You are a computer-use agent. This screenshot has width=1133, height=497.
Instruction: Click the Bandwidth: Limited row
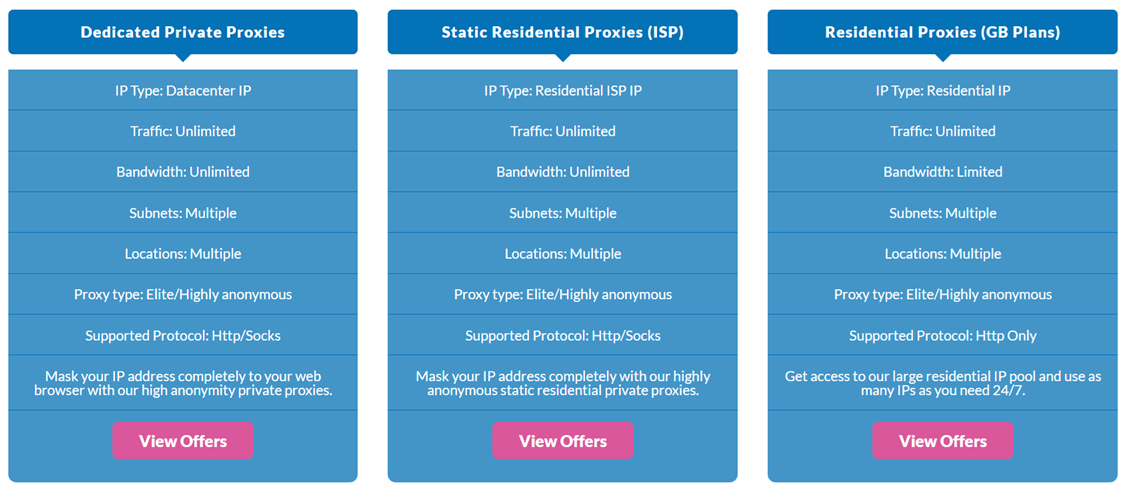tap(943, 172)
